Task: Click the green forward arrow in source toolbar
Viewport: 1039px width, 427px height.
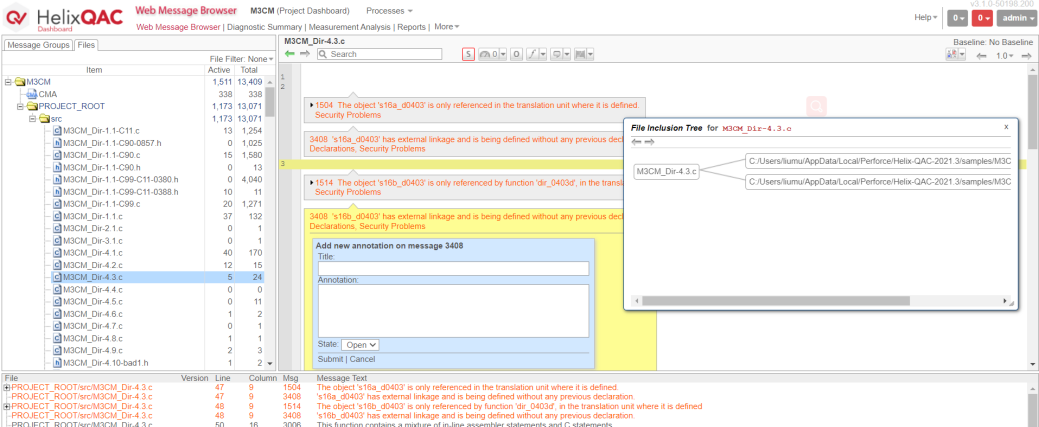Action: click(305, 54)
